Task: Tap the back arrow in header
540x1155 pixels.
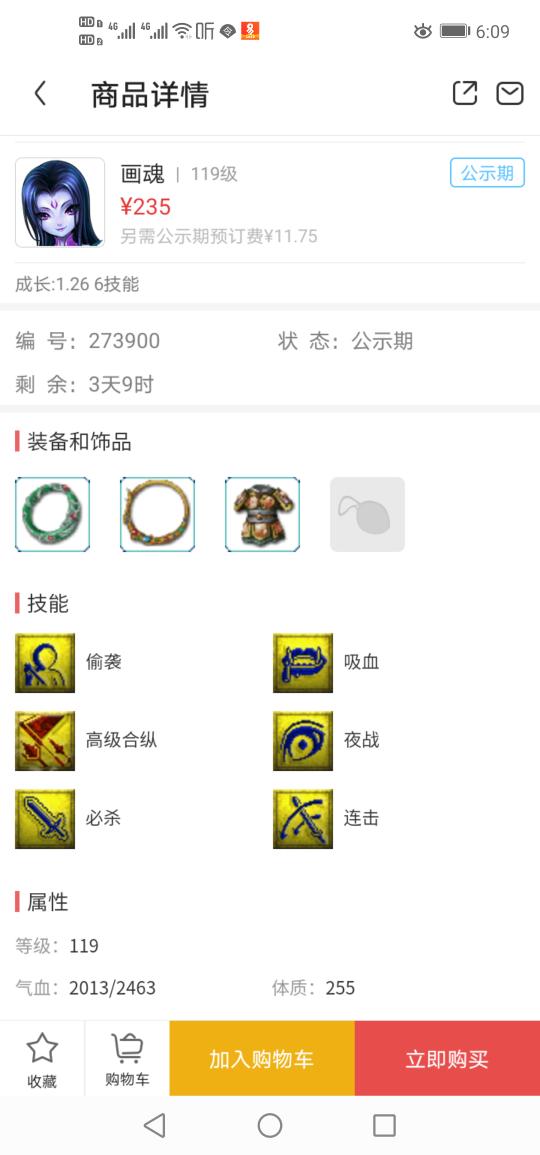Action: [41, 94]
